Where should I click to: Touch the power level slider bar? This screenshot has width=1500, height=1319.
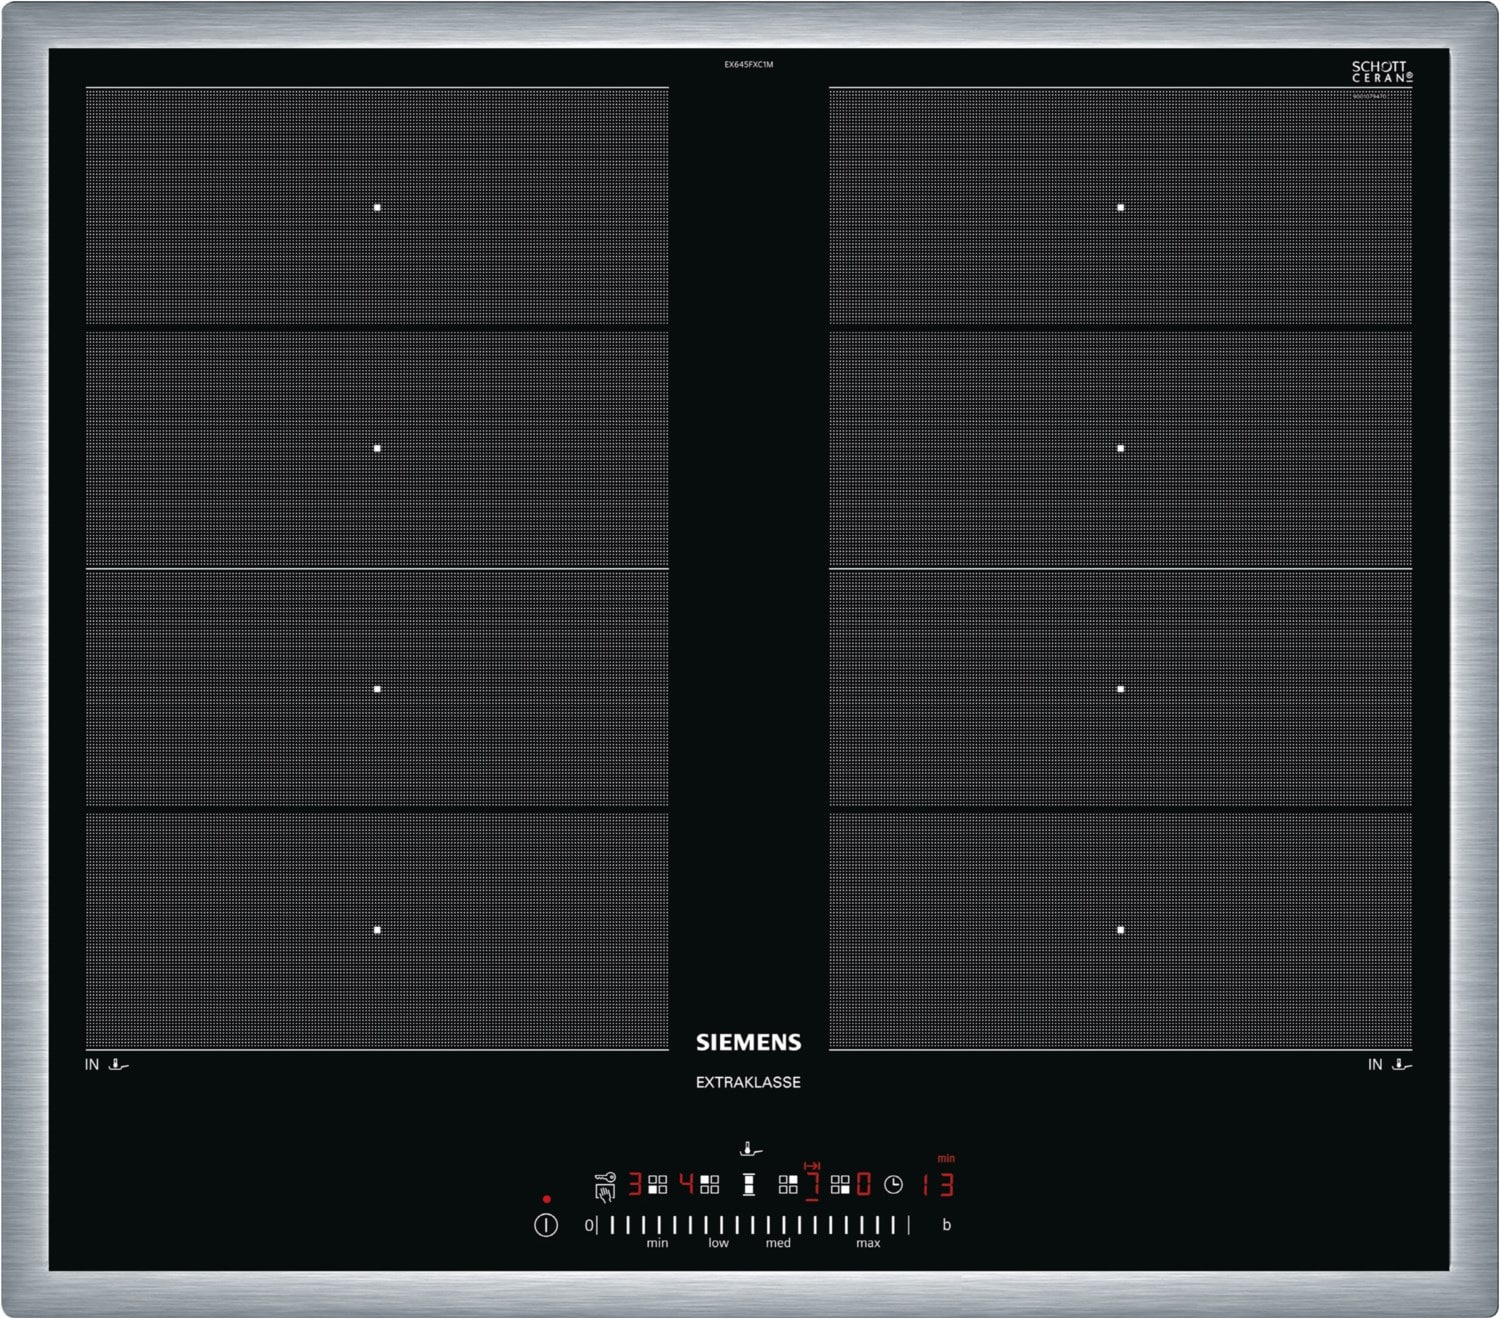click(x=753, y=1224)
